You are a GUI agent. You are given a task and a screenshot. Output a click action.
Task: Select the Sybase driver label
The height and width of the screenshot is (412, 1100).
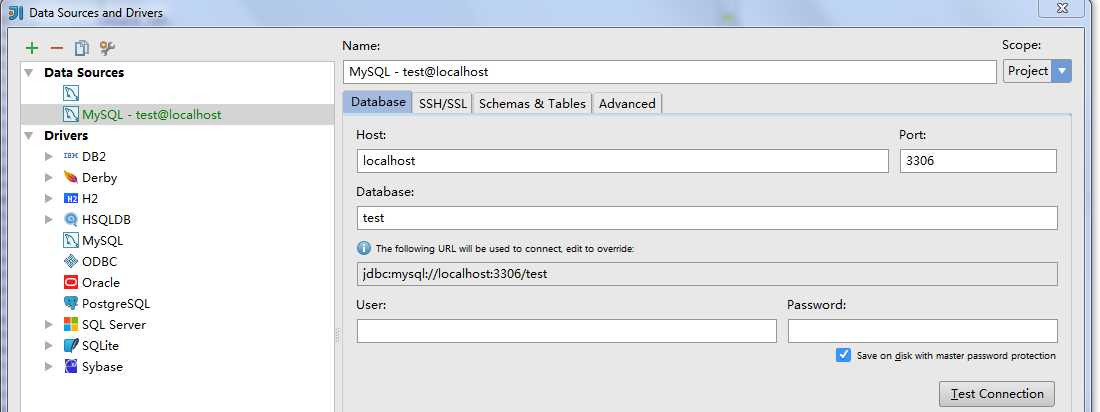pyautogui.click(x=102, y=367)
